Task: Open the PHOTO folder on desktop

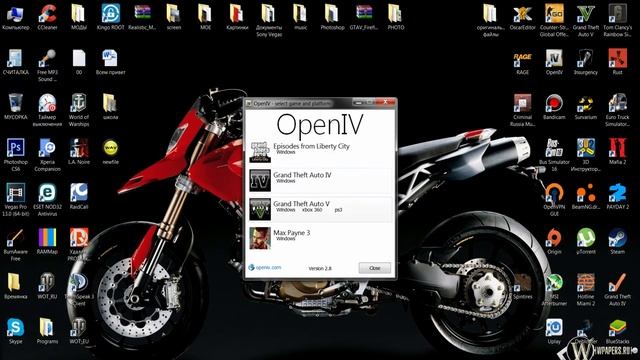Action: [x=395, y=17]
